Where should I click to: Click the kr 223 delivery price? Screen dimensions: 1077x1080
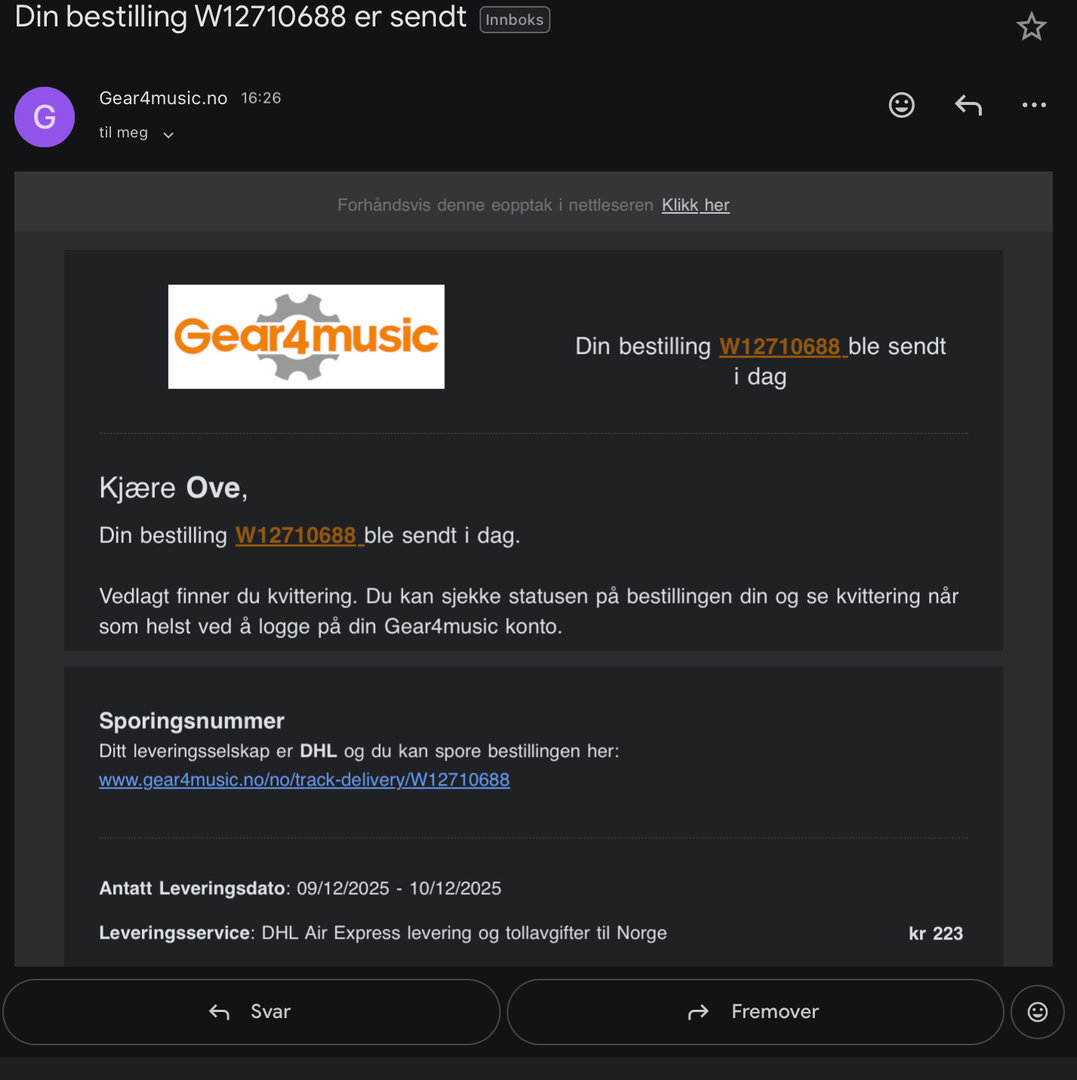(x=935, y=933)
